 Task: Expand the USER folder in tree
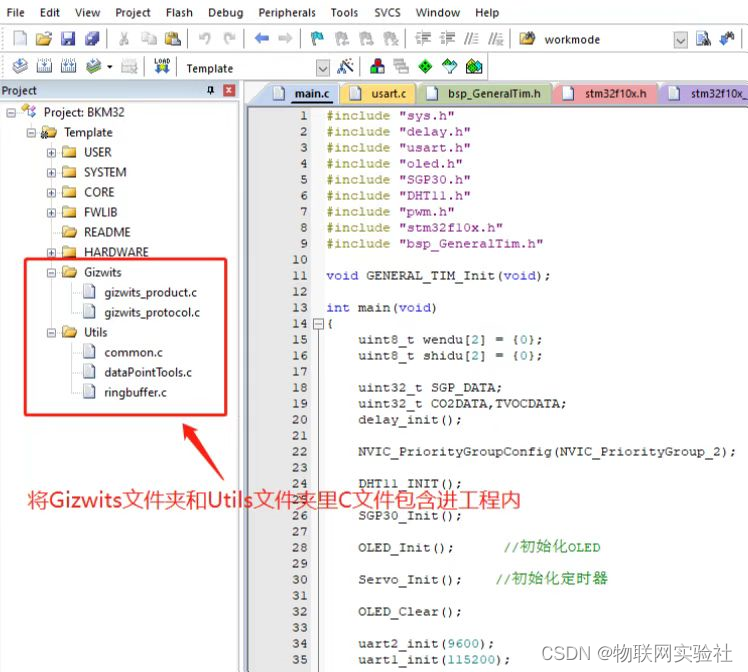coord(51,152)
